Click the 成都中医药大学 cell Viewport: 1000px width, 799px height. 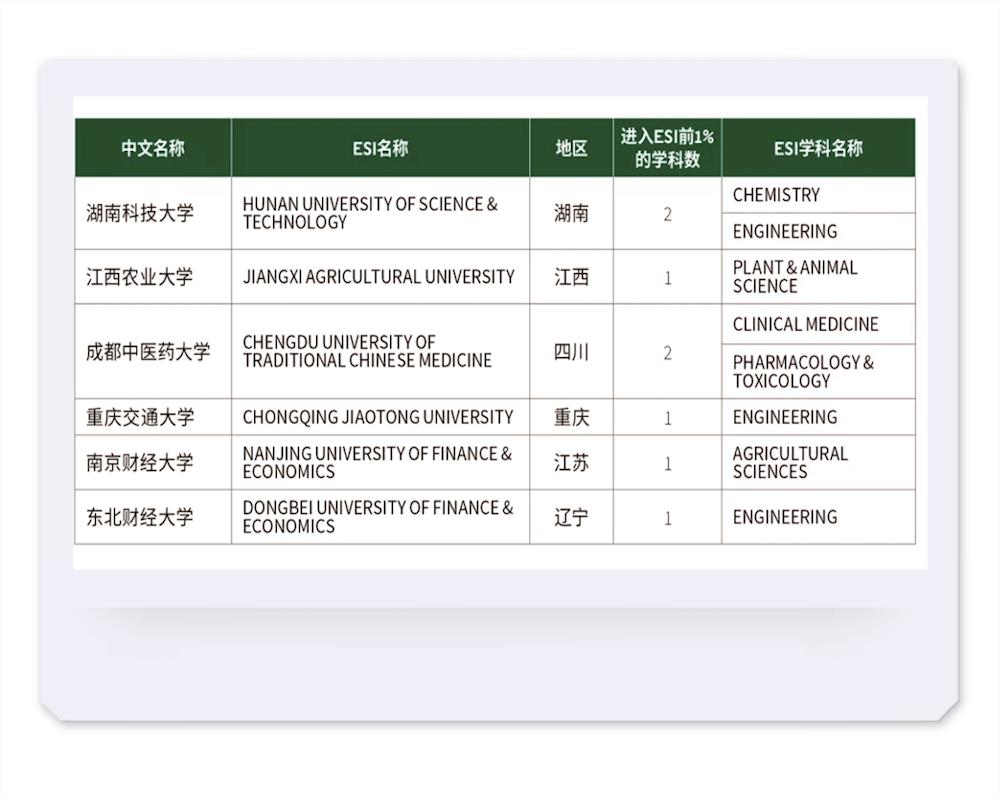point(153,351)
